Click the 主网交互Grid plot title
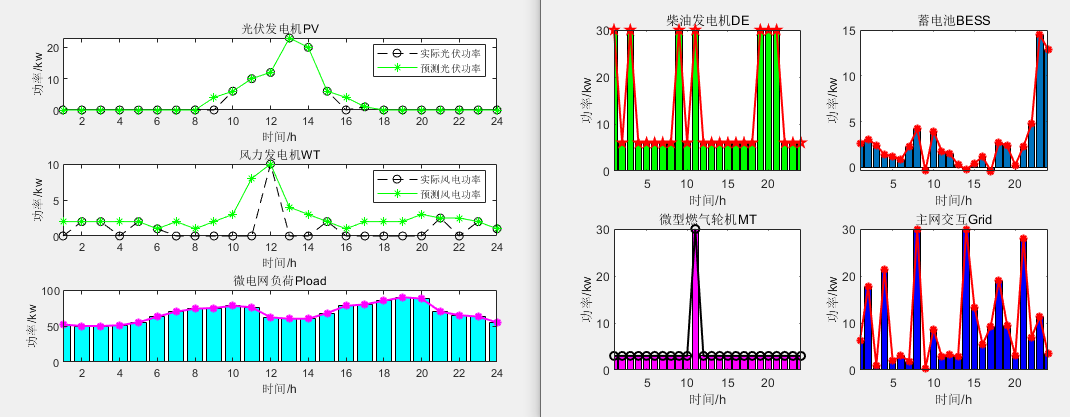 point(950,219)
